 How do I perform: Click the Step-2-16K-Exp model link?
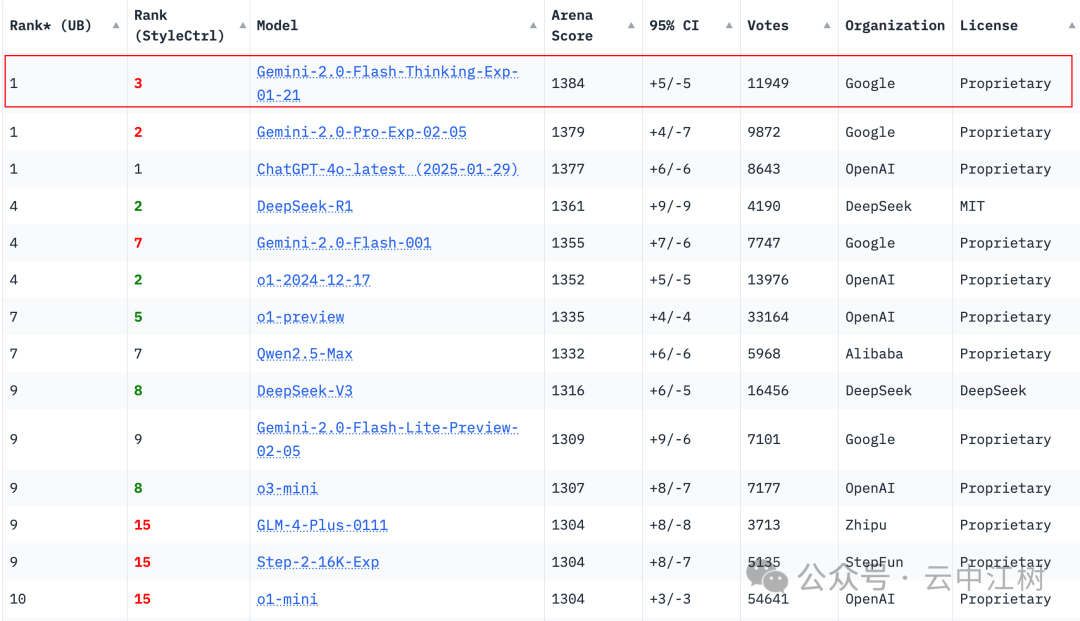click(318, 562)
